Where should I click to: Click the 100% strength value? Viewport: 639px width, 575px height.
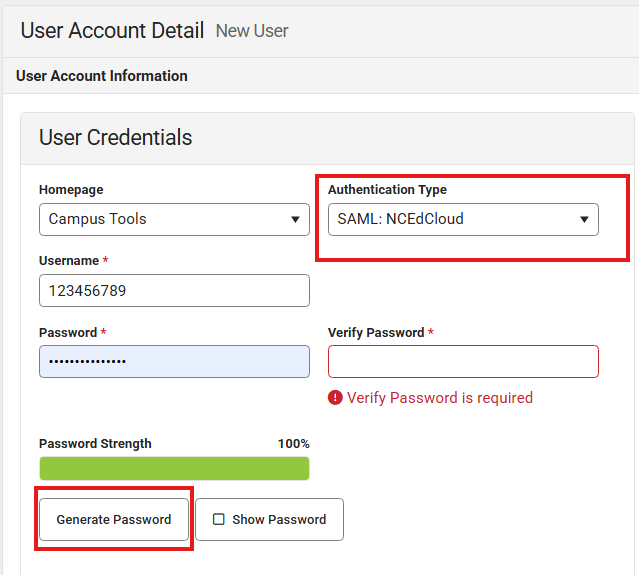[293, 444]
